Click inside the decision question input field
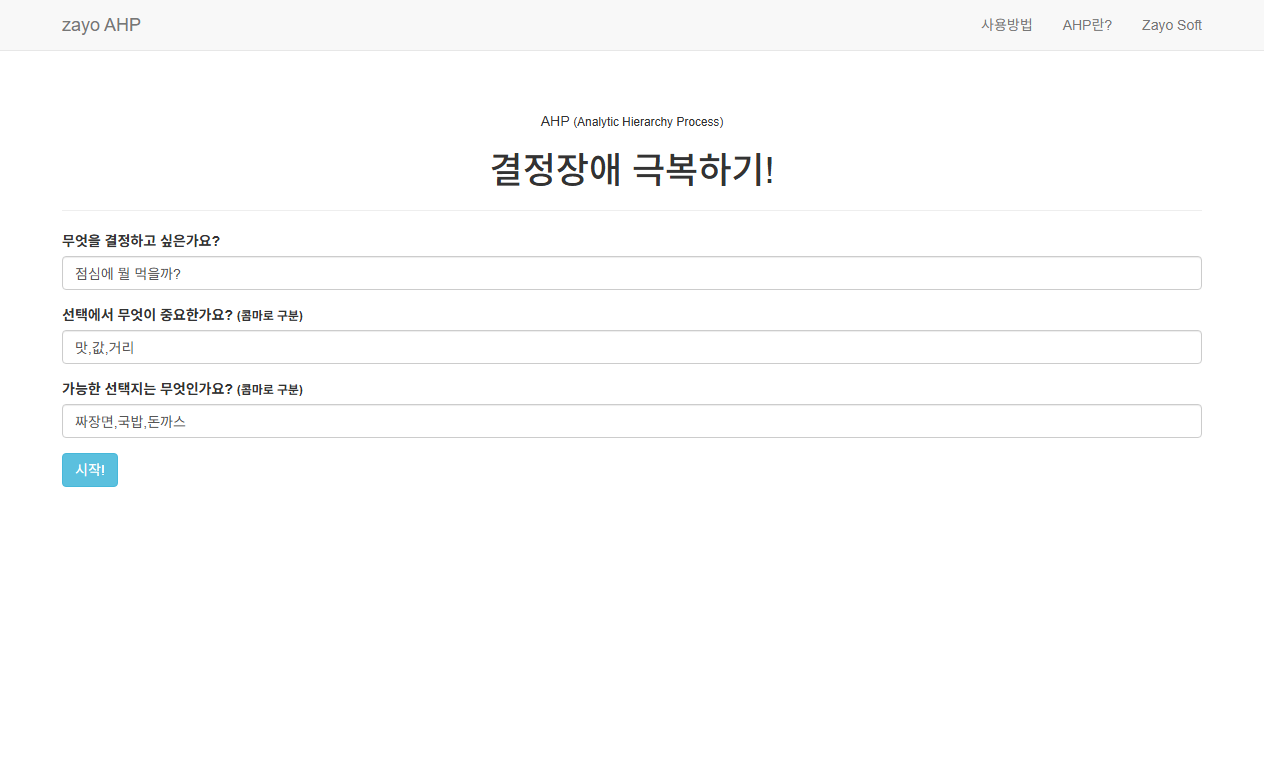 click(x=632, y=273)
